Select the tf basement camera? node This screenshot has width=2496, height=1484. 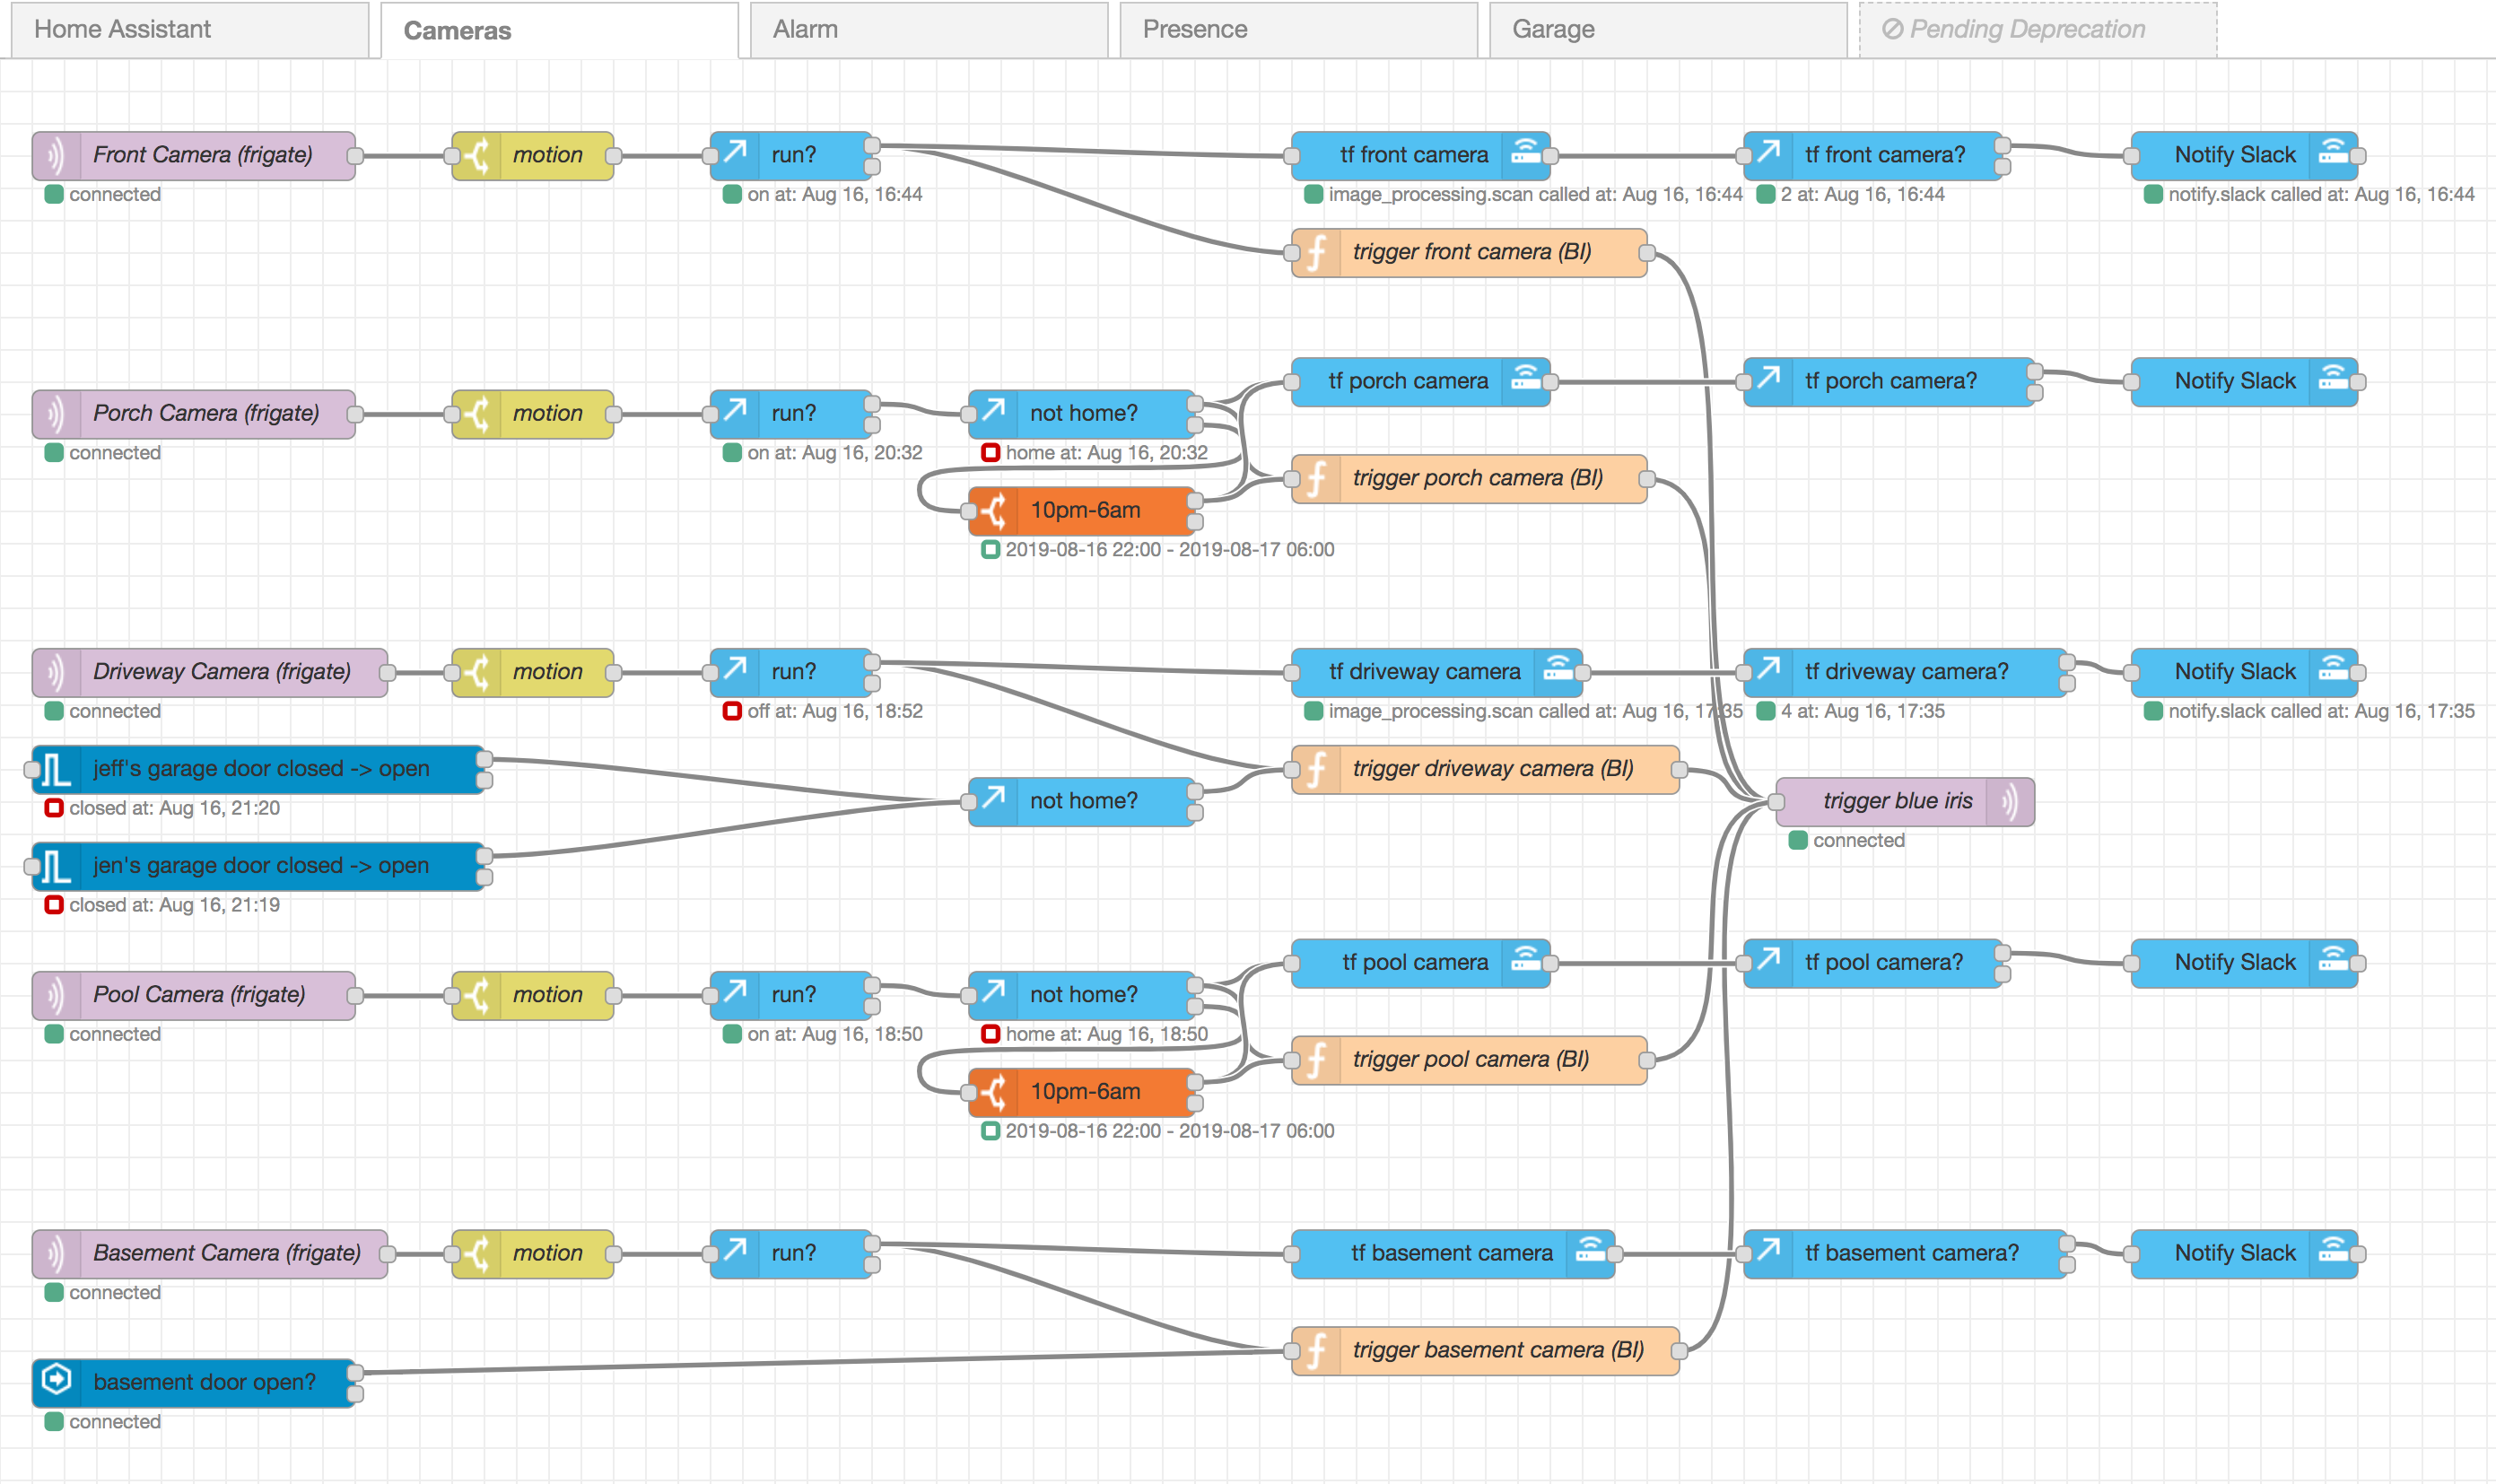coord(1905,1254)
